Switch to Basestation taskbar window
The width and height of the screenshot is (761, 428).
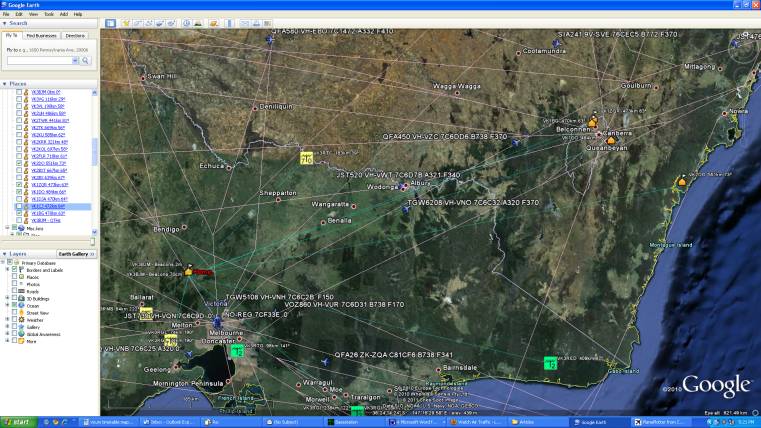[354, 422]
